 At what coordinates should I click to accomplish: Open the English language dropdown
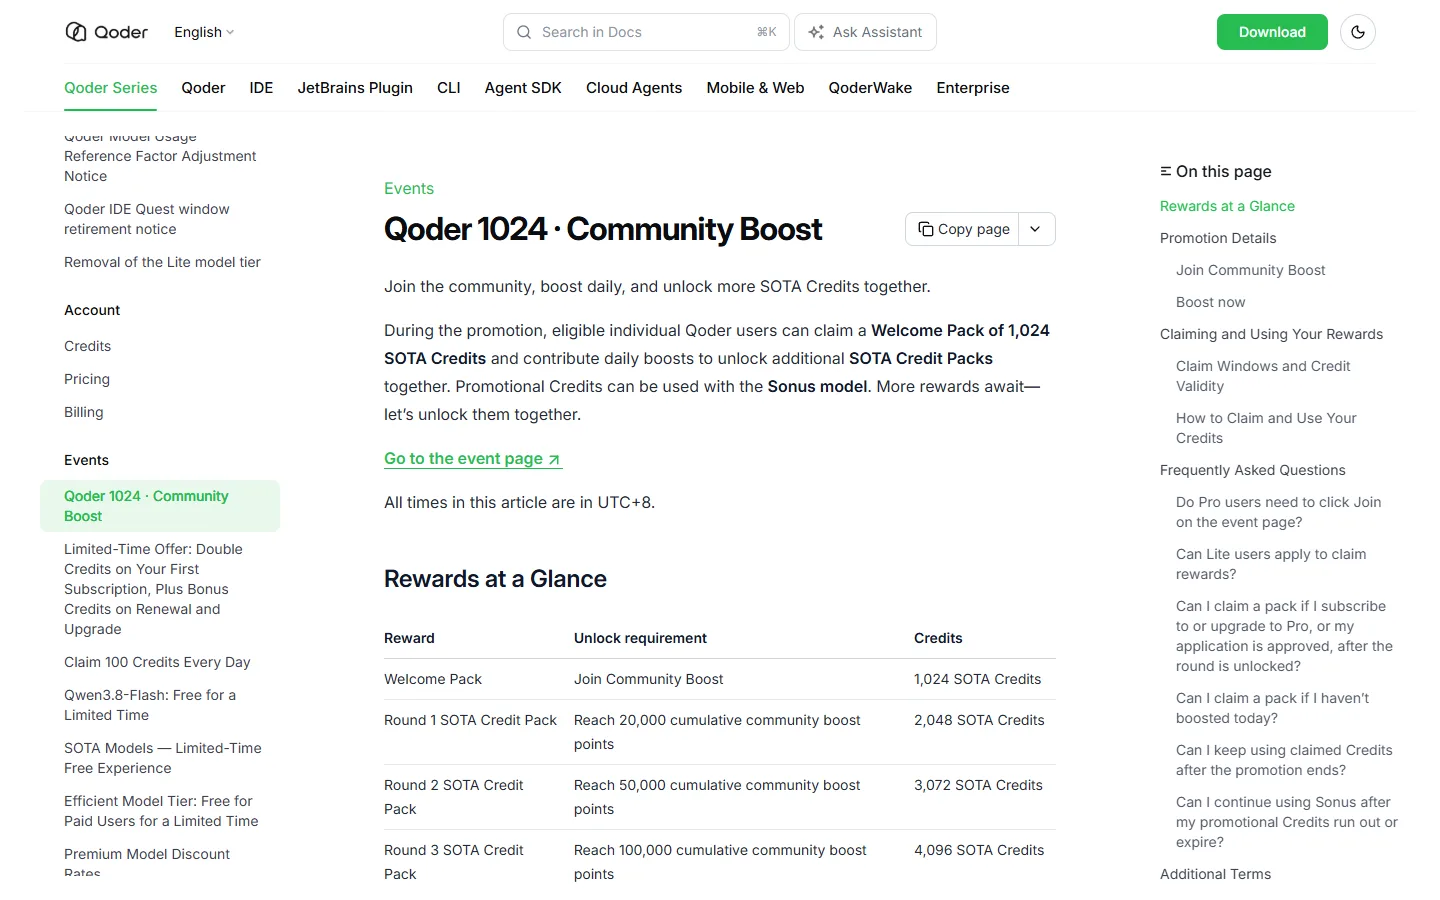204,32
